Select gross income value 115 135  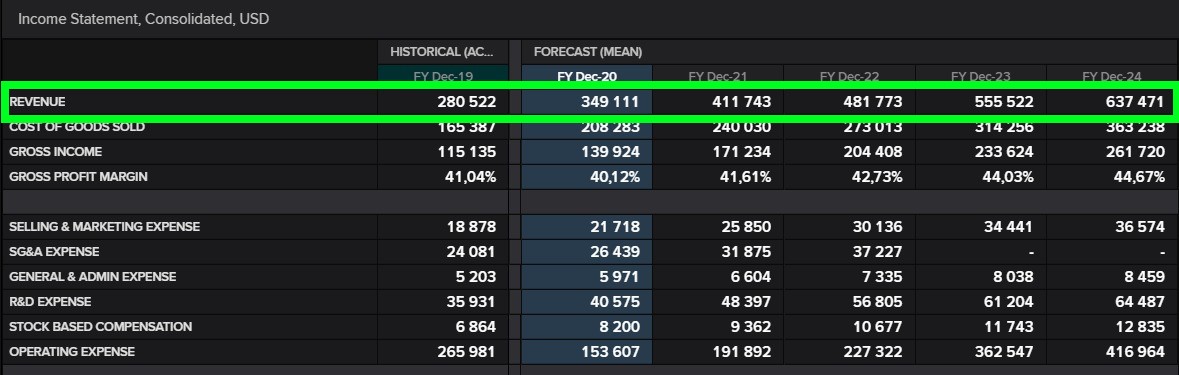pos(467,152)
